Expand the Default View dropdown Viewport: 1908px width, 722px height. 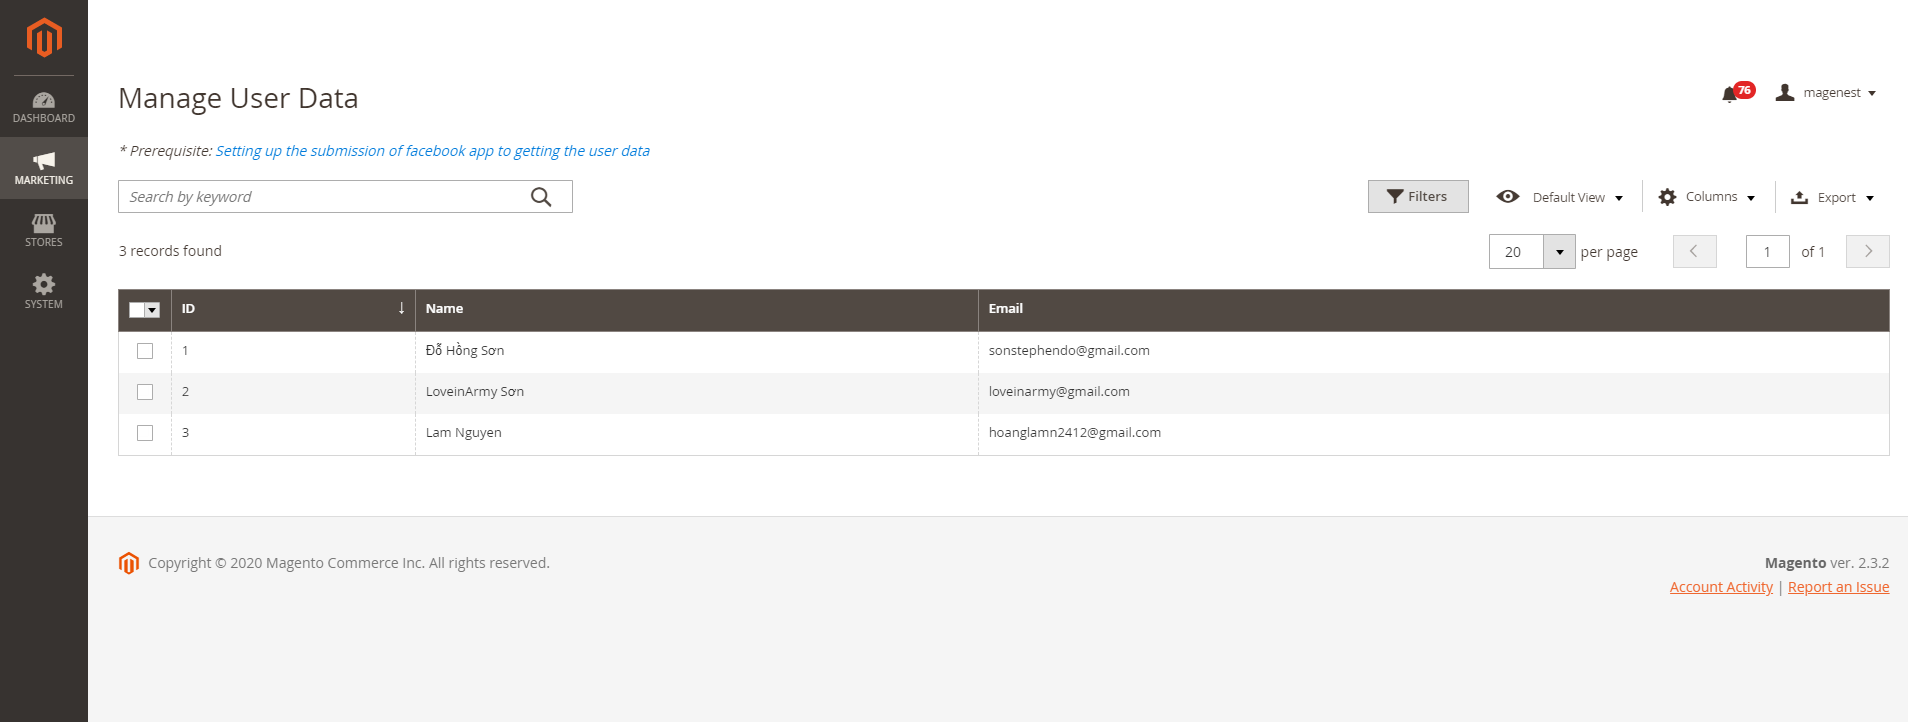tap(1560, 197)
